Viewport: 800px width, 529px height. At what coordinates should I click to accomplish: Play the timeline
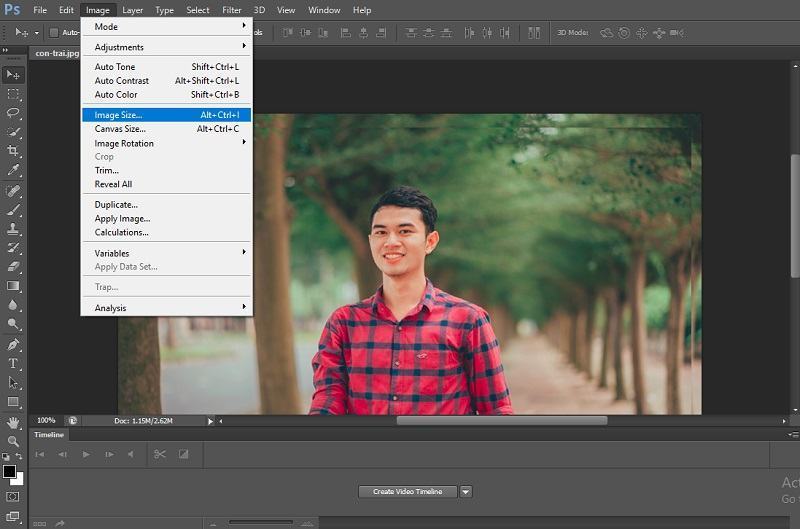click(x=86, y=454)
